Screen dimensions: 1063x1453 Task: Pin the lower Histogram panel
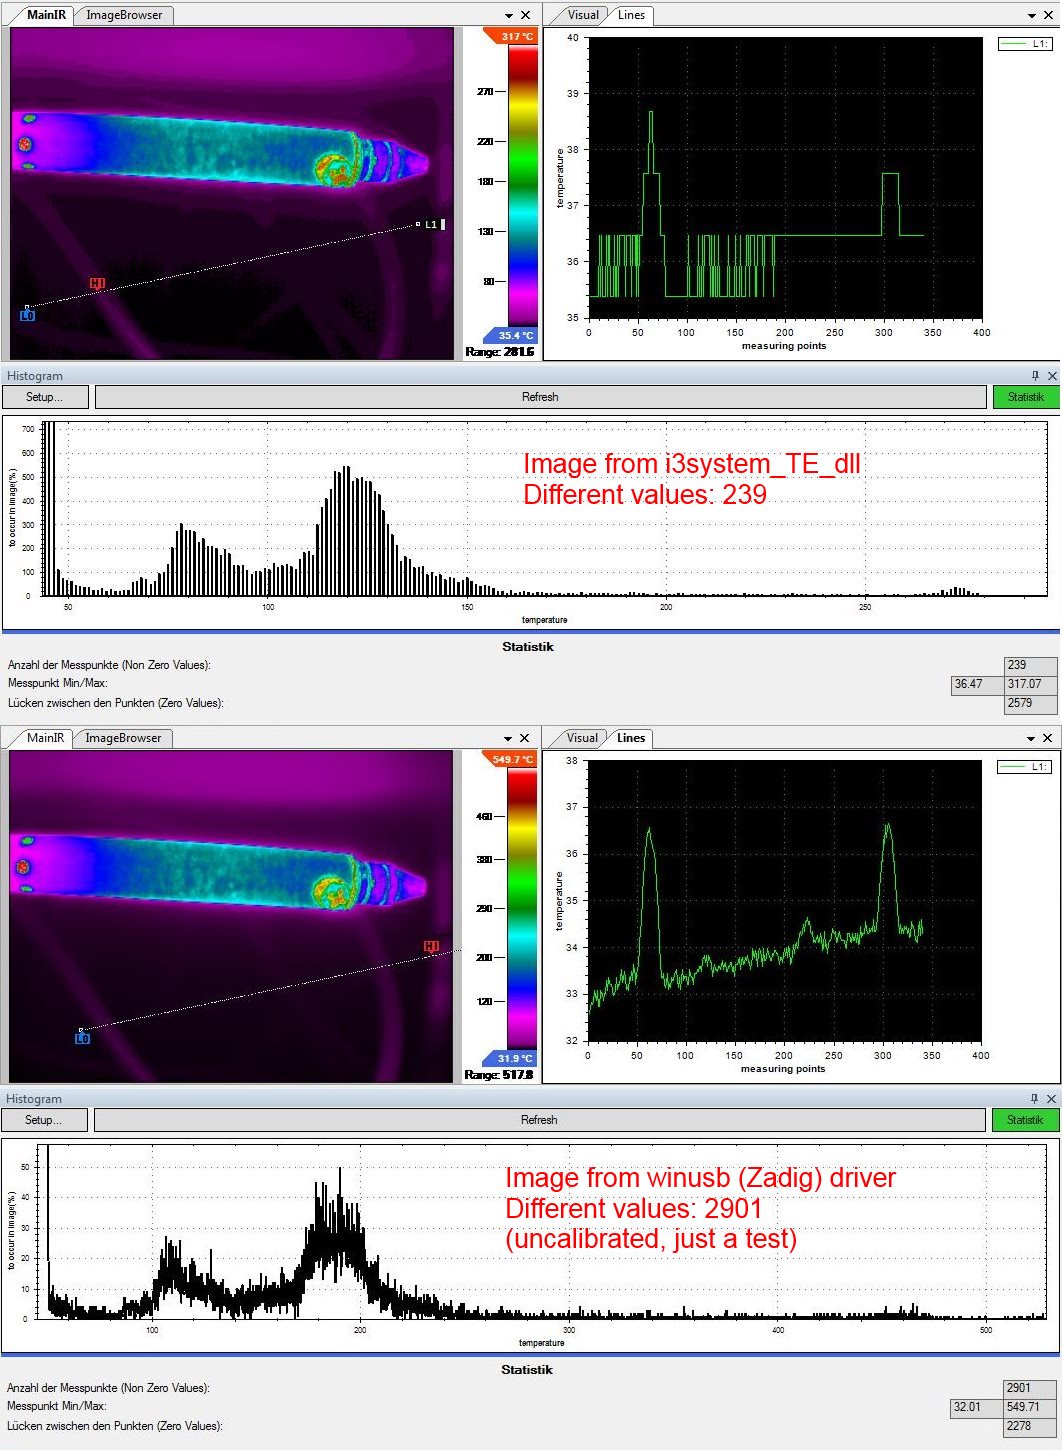(x=1034, y=1099)
